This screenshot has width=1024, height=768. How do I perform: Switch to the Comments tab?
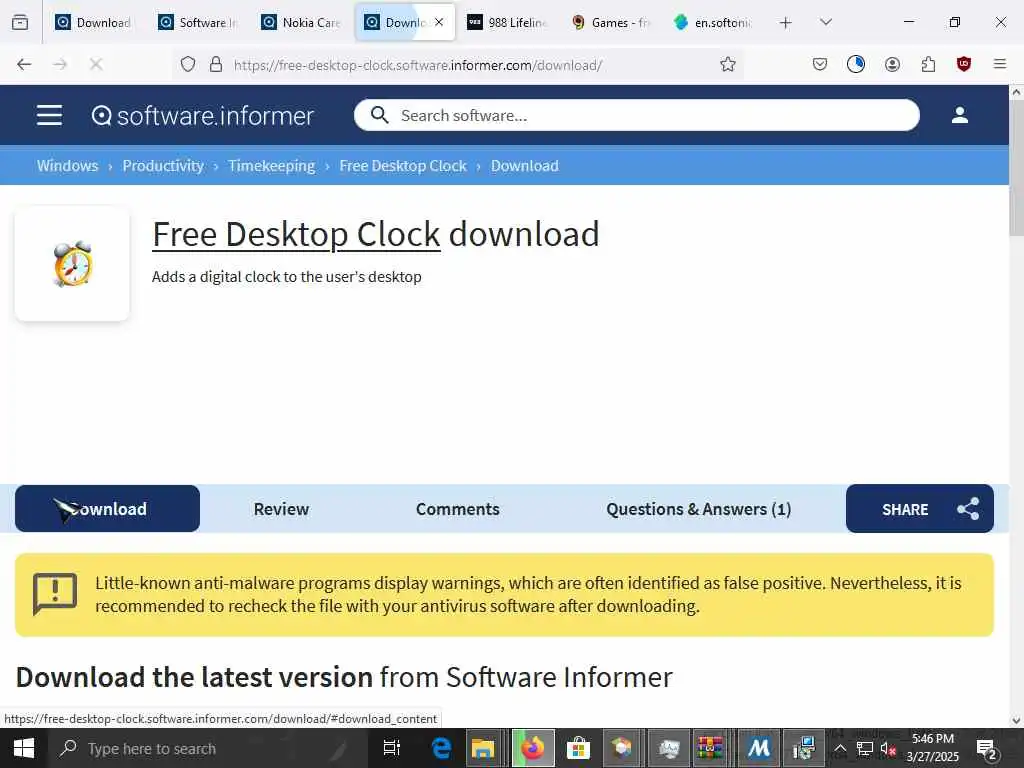[458, 509]
